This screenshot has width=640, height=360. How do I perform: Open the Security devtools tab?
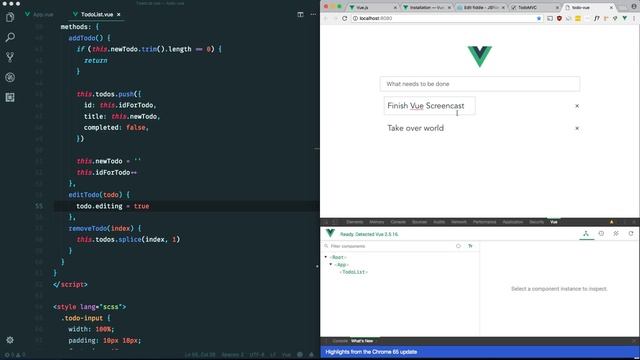tap(537, 222)
